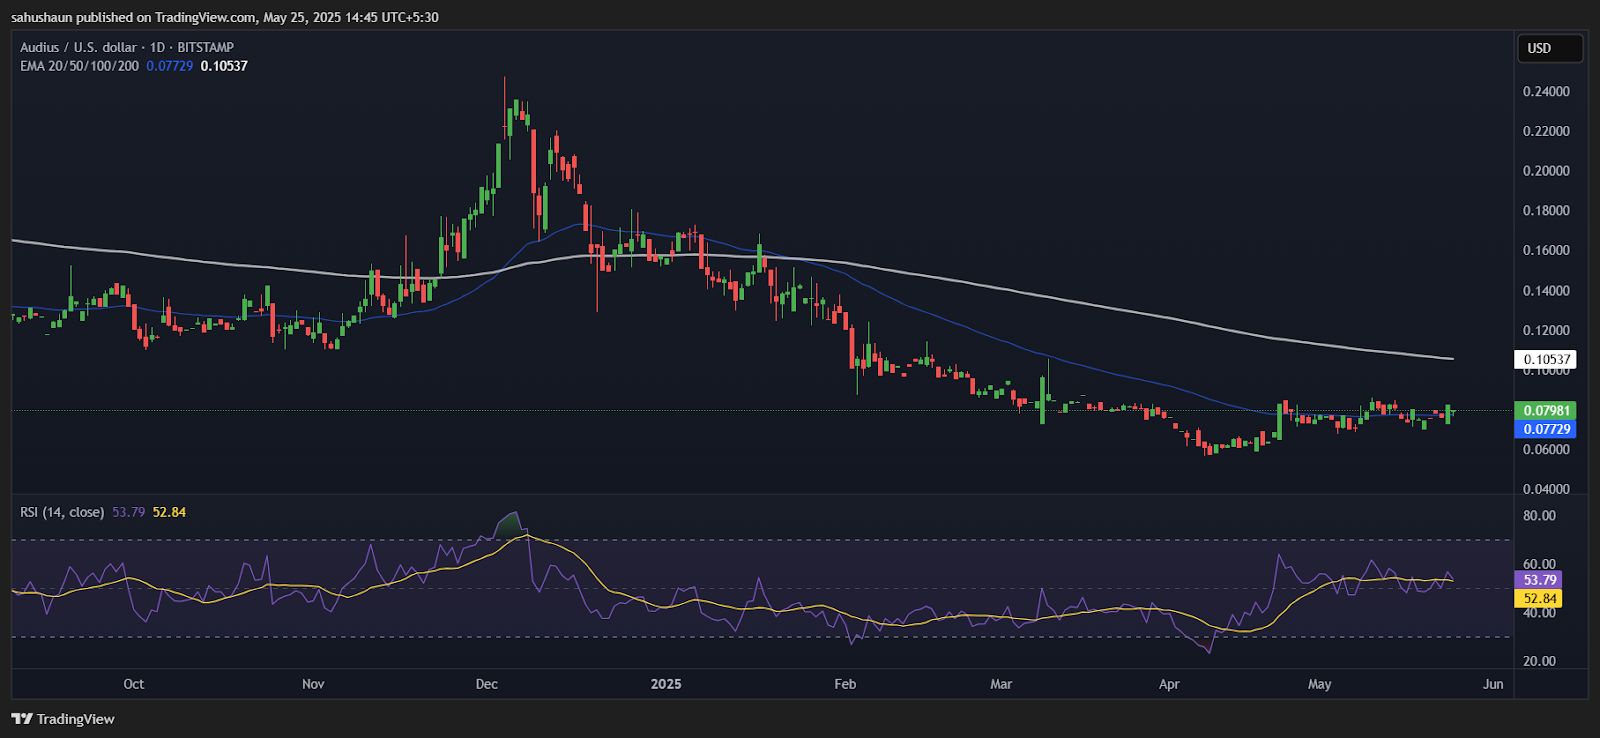Image resolution: width=1600 pixels, height=738 pixels.
Task: Click the EMA 20/50/100/200 indicator legend
Action: point(79,66)
